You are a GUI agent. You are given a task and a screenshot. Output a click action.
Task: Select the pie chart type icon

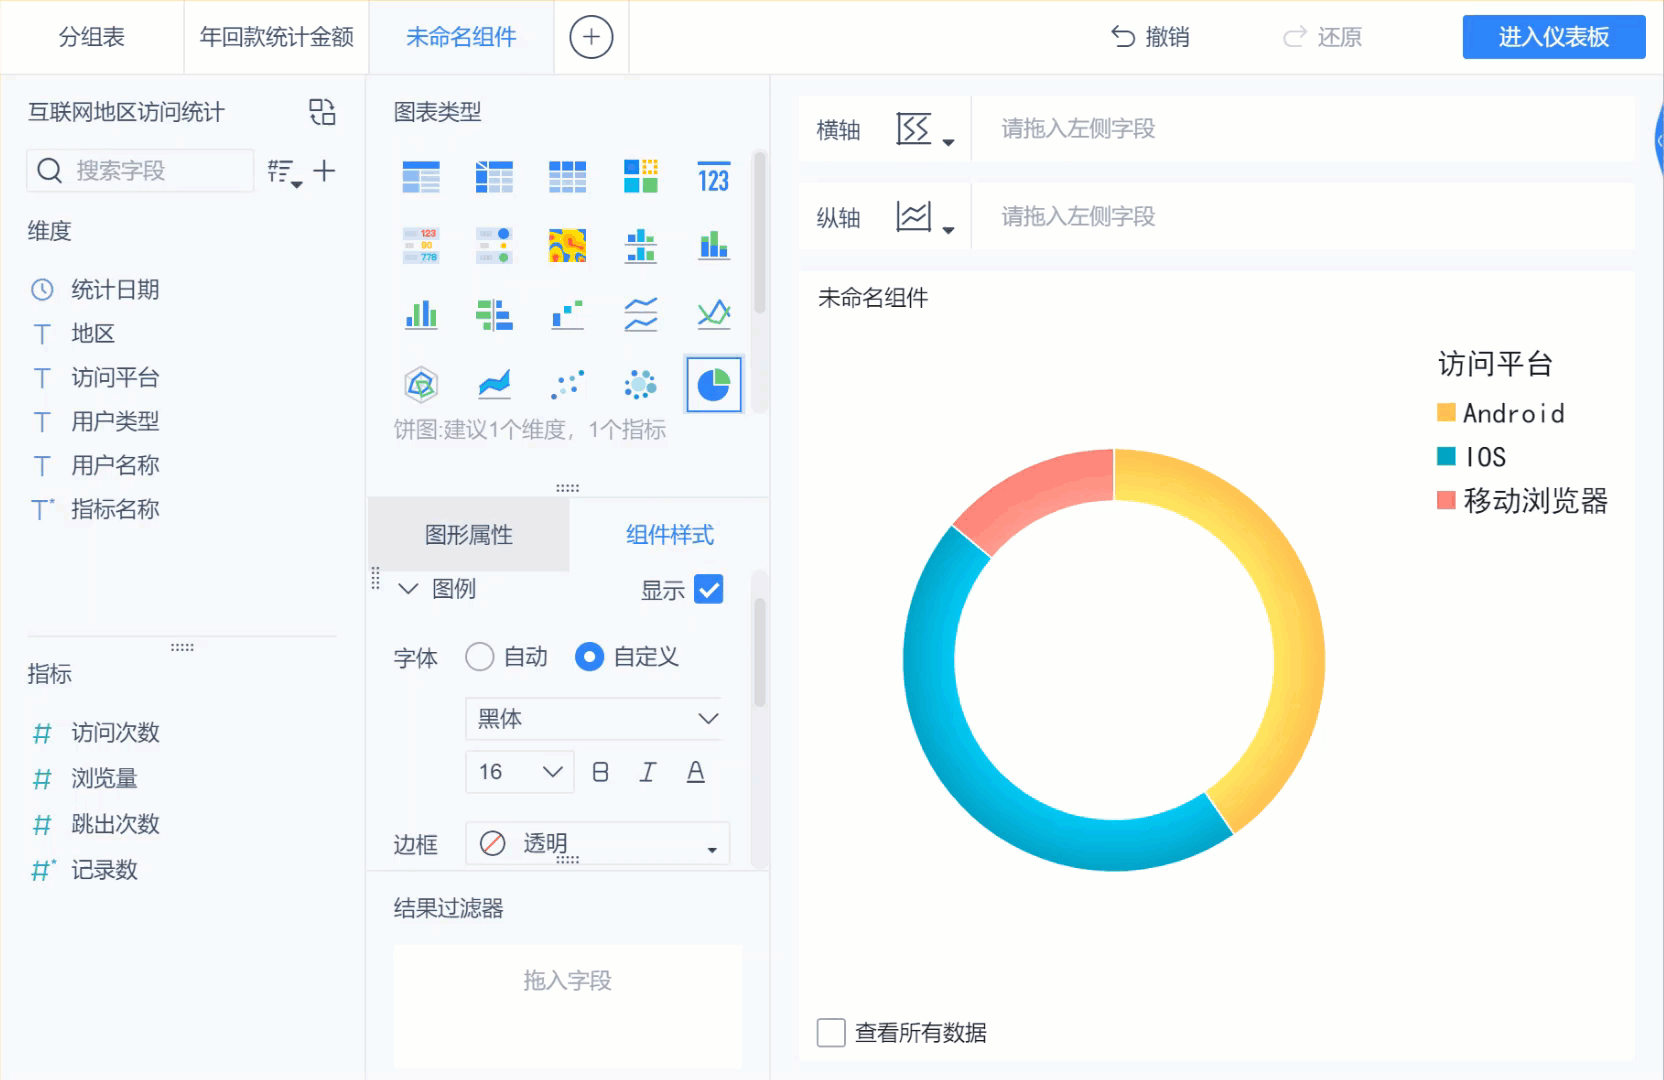(713, 385)
